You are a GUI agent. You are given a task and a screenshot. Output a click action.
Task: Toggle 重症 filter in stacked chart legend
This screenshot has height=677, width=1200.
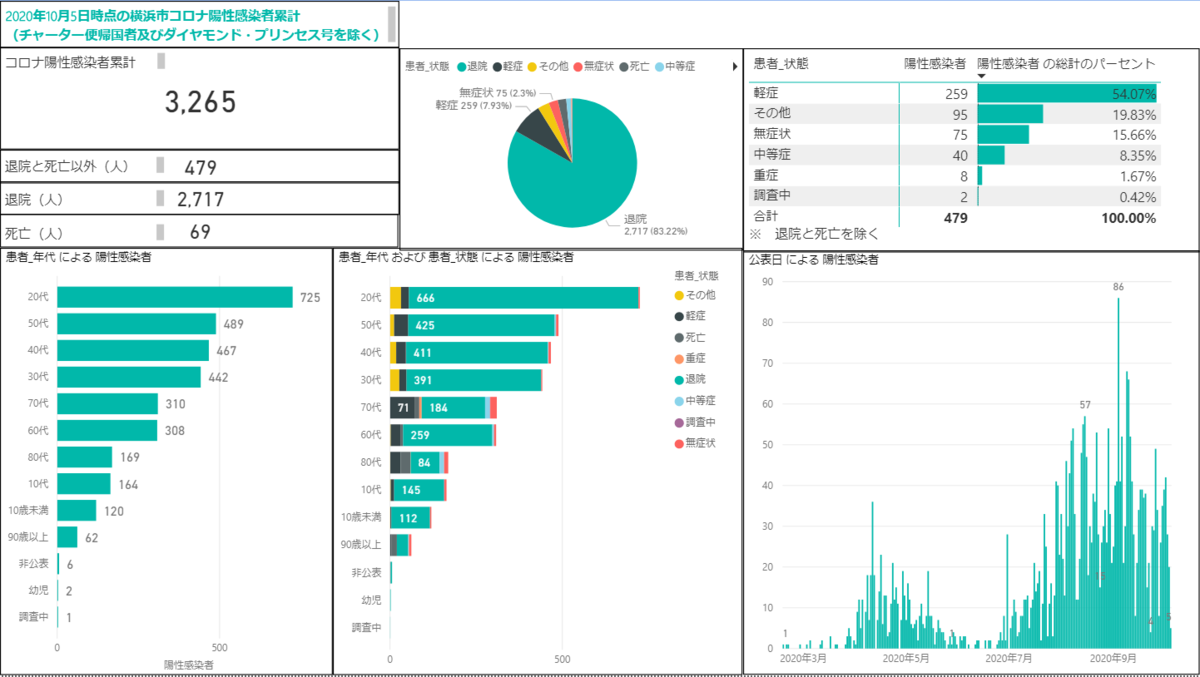[679, 358]
